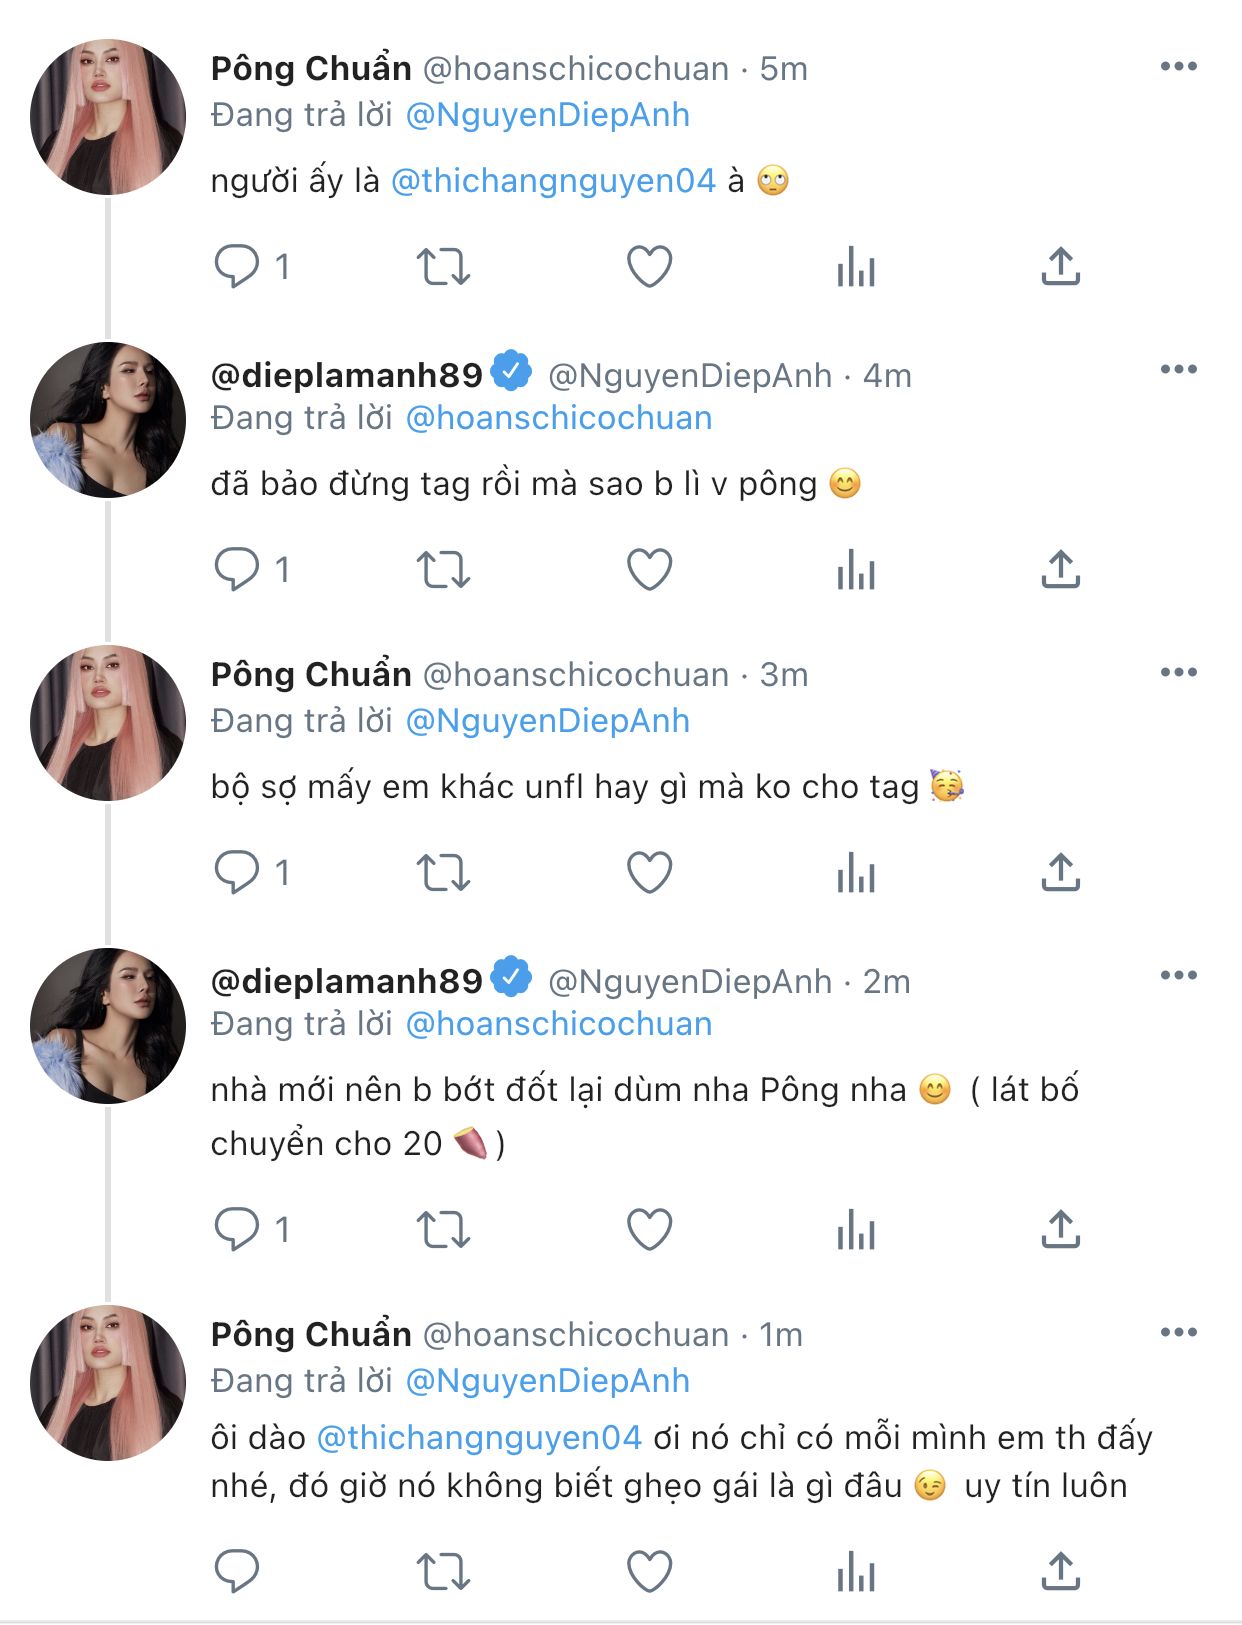Reply to the 1m 'ôi dào' tweet
This screenshot has height=1625, width=1242.
click(237, 1571)
